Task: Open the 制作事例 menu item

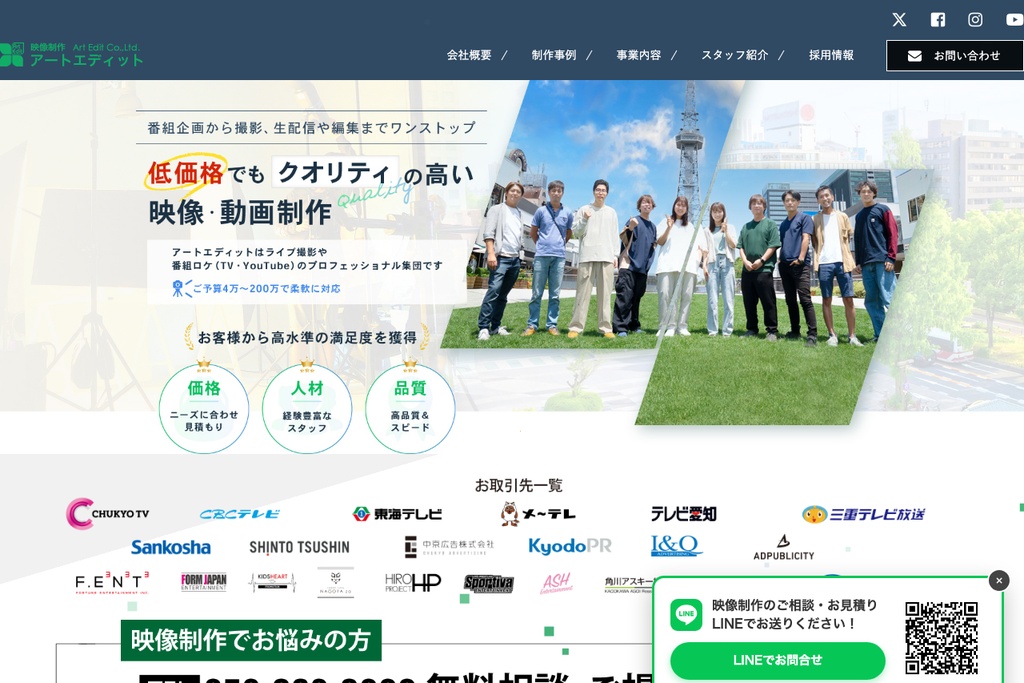Action: [554, 55]
